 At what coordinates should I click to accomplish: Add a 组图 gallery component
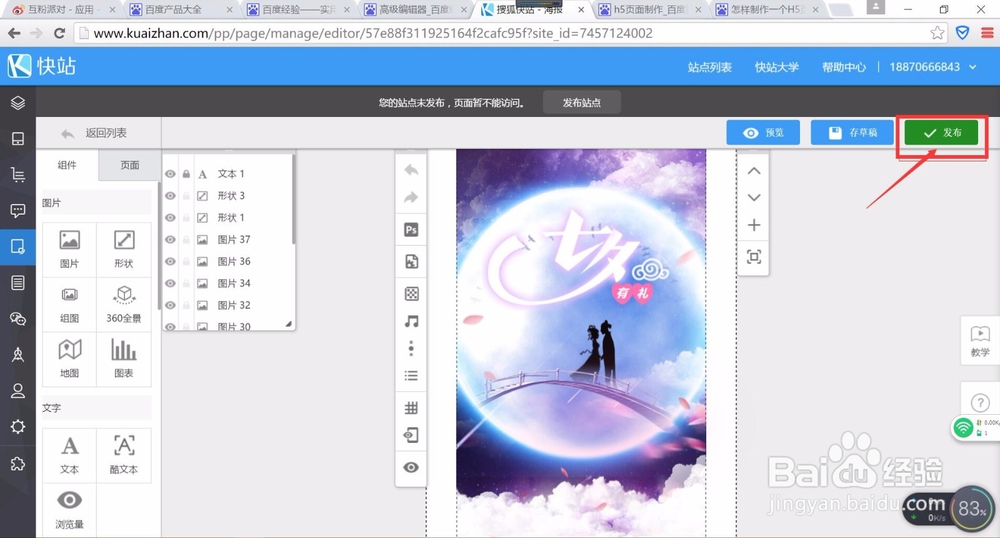(70, 304)
